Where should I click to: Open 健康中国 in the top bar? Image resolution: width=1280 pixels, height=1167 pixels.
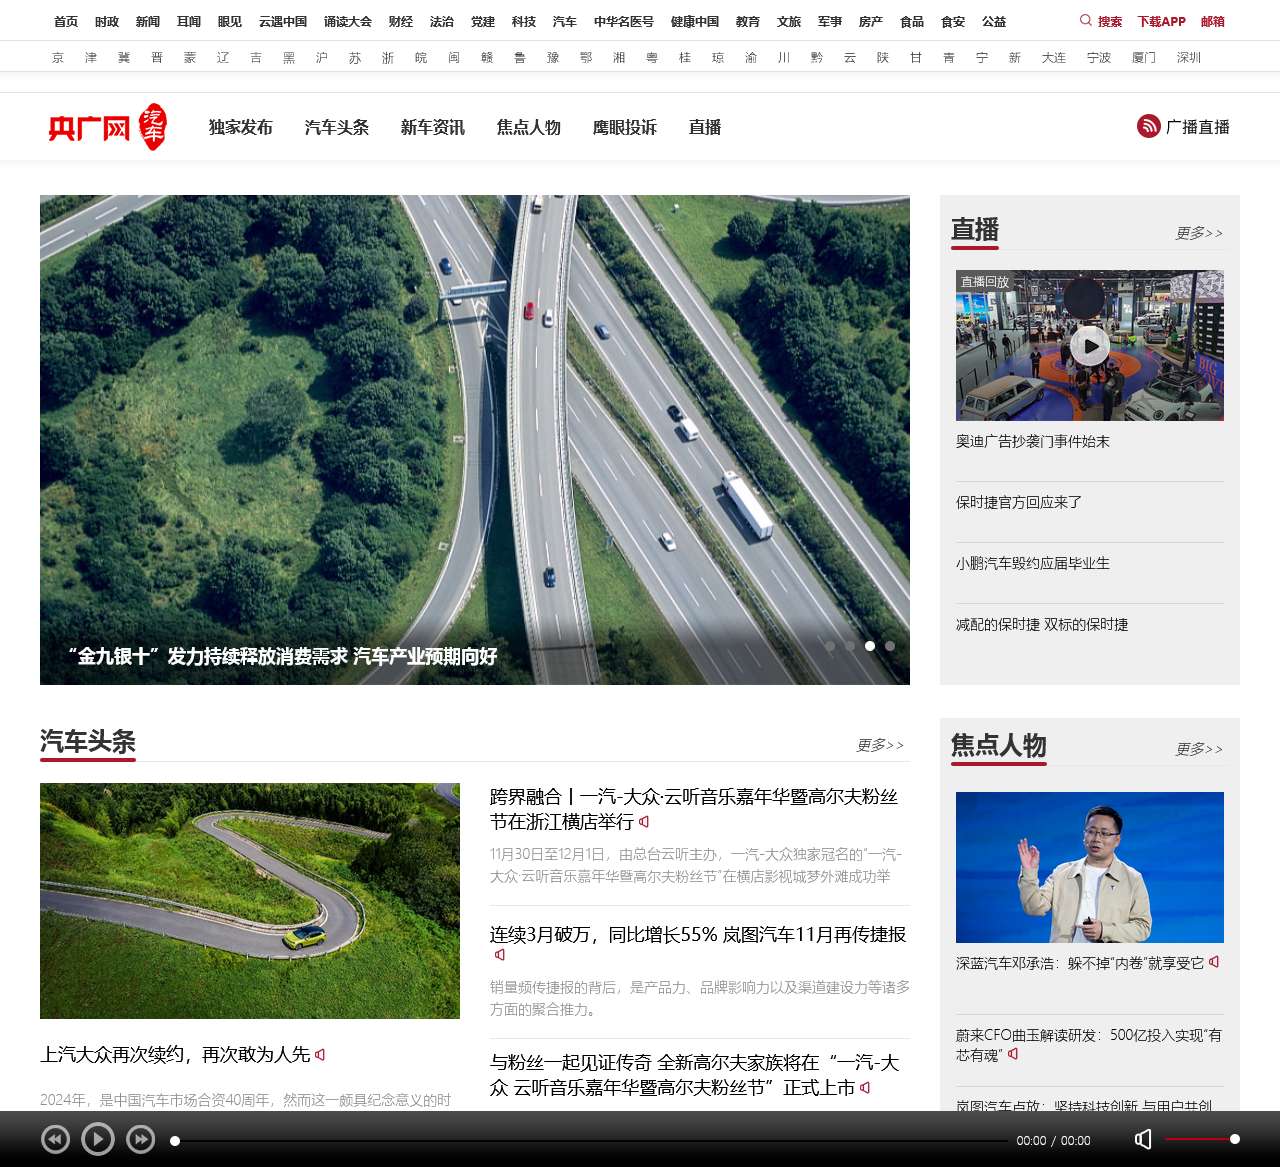pyautogui.click(x=695, y=21)
